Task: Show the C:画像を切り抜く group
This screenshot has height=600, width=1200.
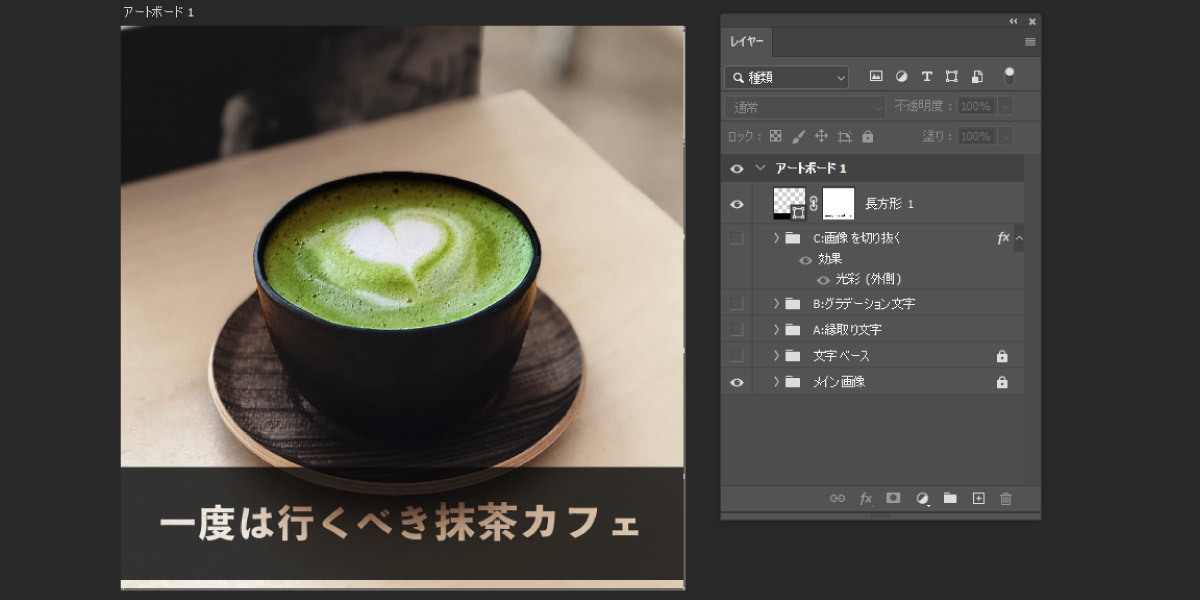Action: tap(737, 238)
